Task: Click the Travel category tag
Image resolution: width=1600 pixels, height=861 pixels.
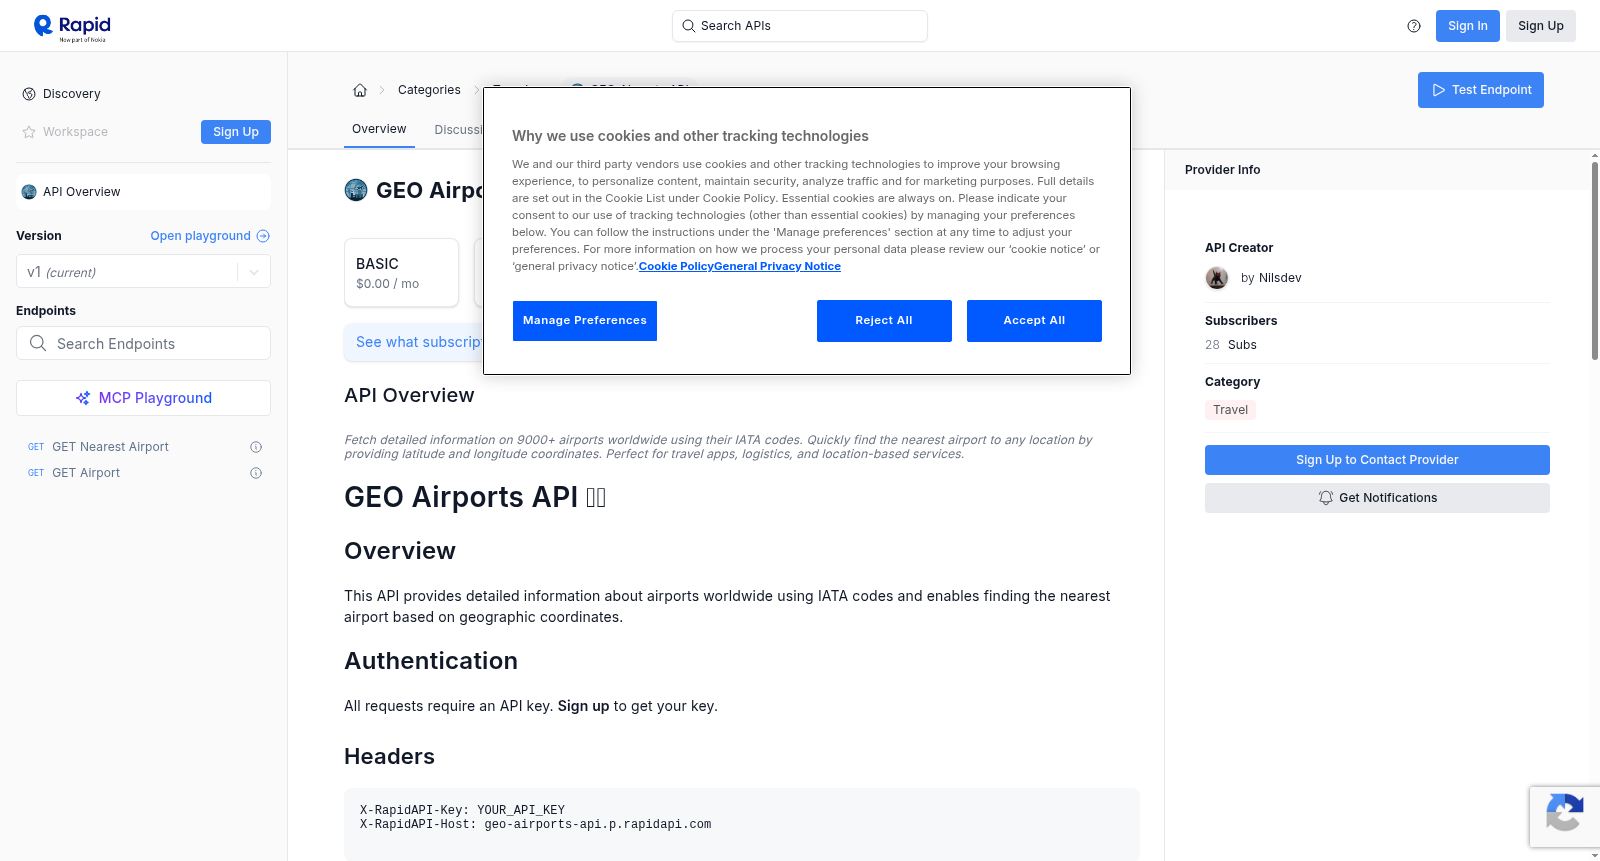Action: 1230,410
